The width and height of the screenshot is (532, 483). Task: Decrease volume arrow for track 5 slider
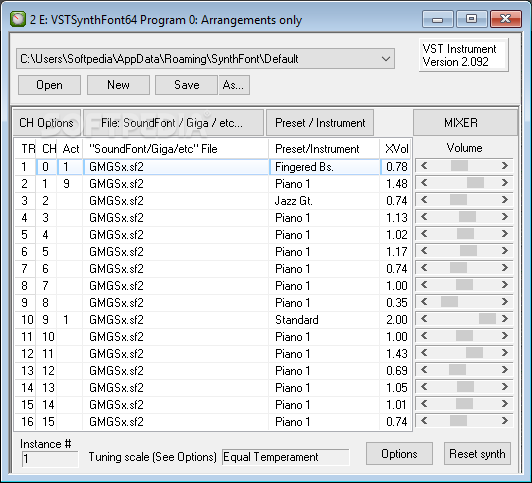point(424,233)
